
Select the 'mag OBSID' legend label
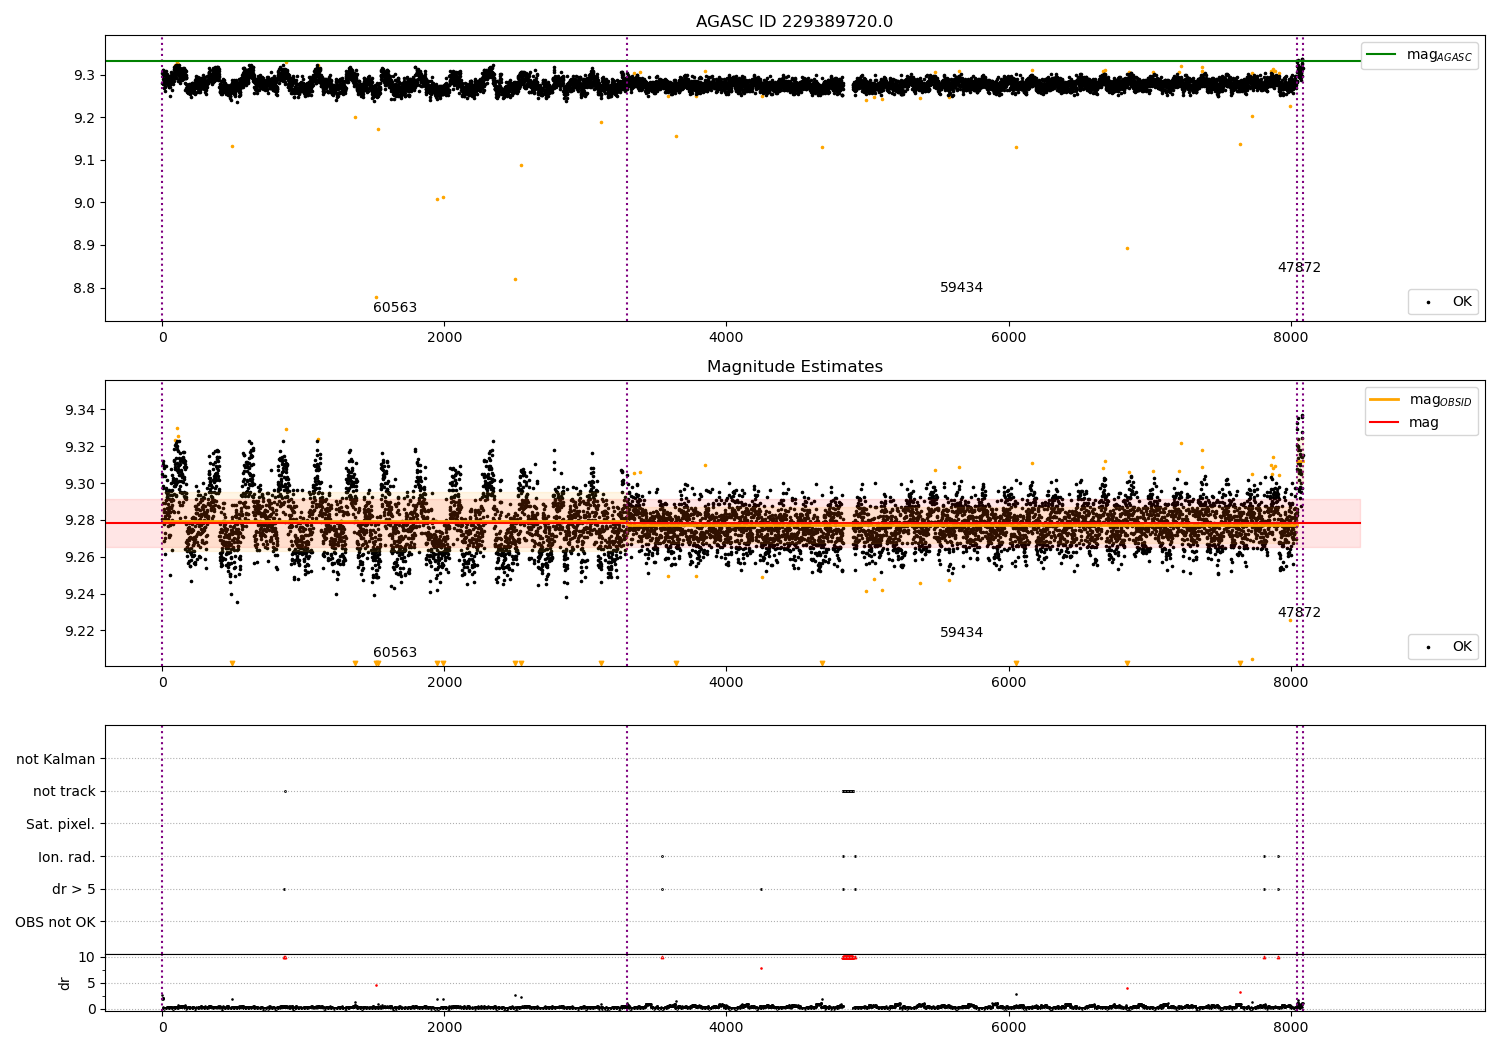click(x=1441, y=400)
